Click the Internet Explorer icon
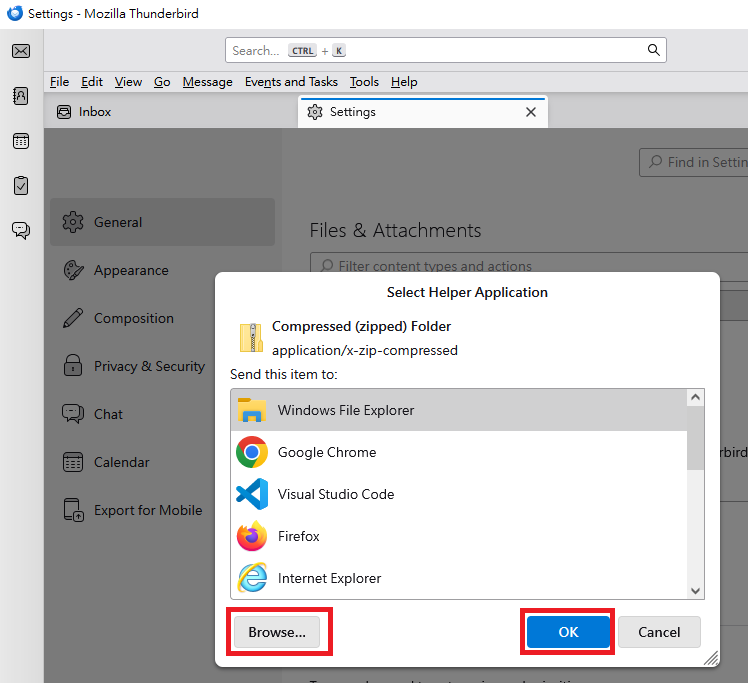748x683 pixels. (252, 578)
